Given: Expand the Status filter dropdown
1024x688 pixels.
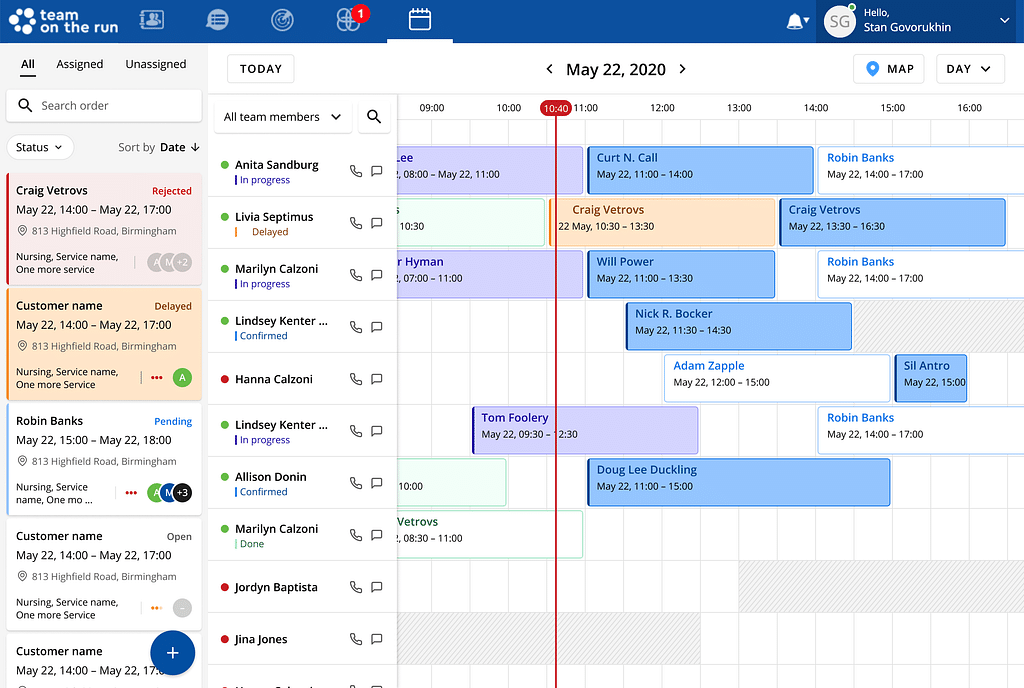Looking at the screenshot, I should tap(40, 147).
